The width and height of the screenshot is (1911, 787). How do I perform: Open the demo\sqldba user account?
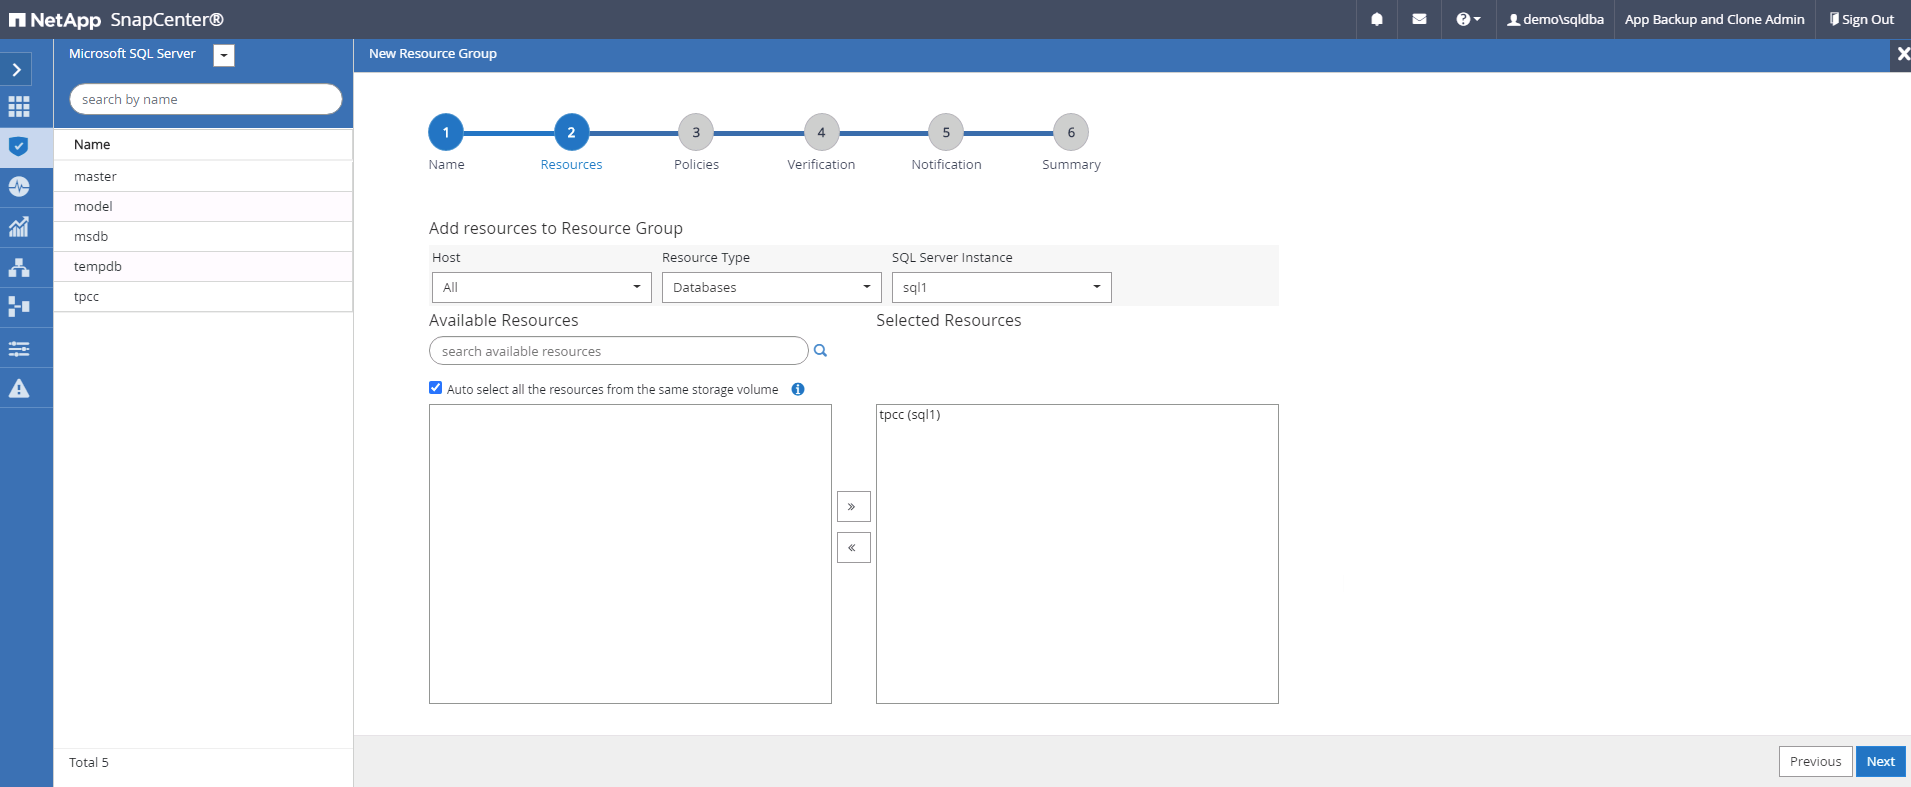pos(1555,19)
